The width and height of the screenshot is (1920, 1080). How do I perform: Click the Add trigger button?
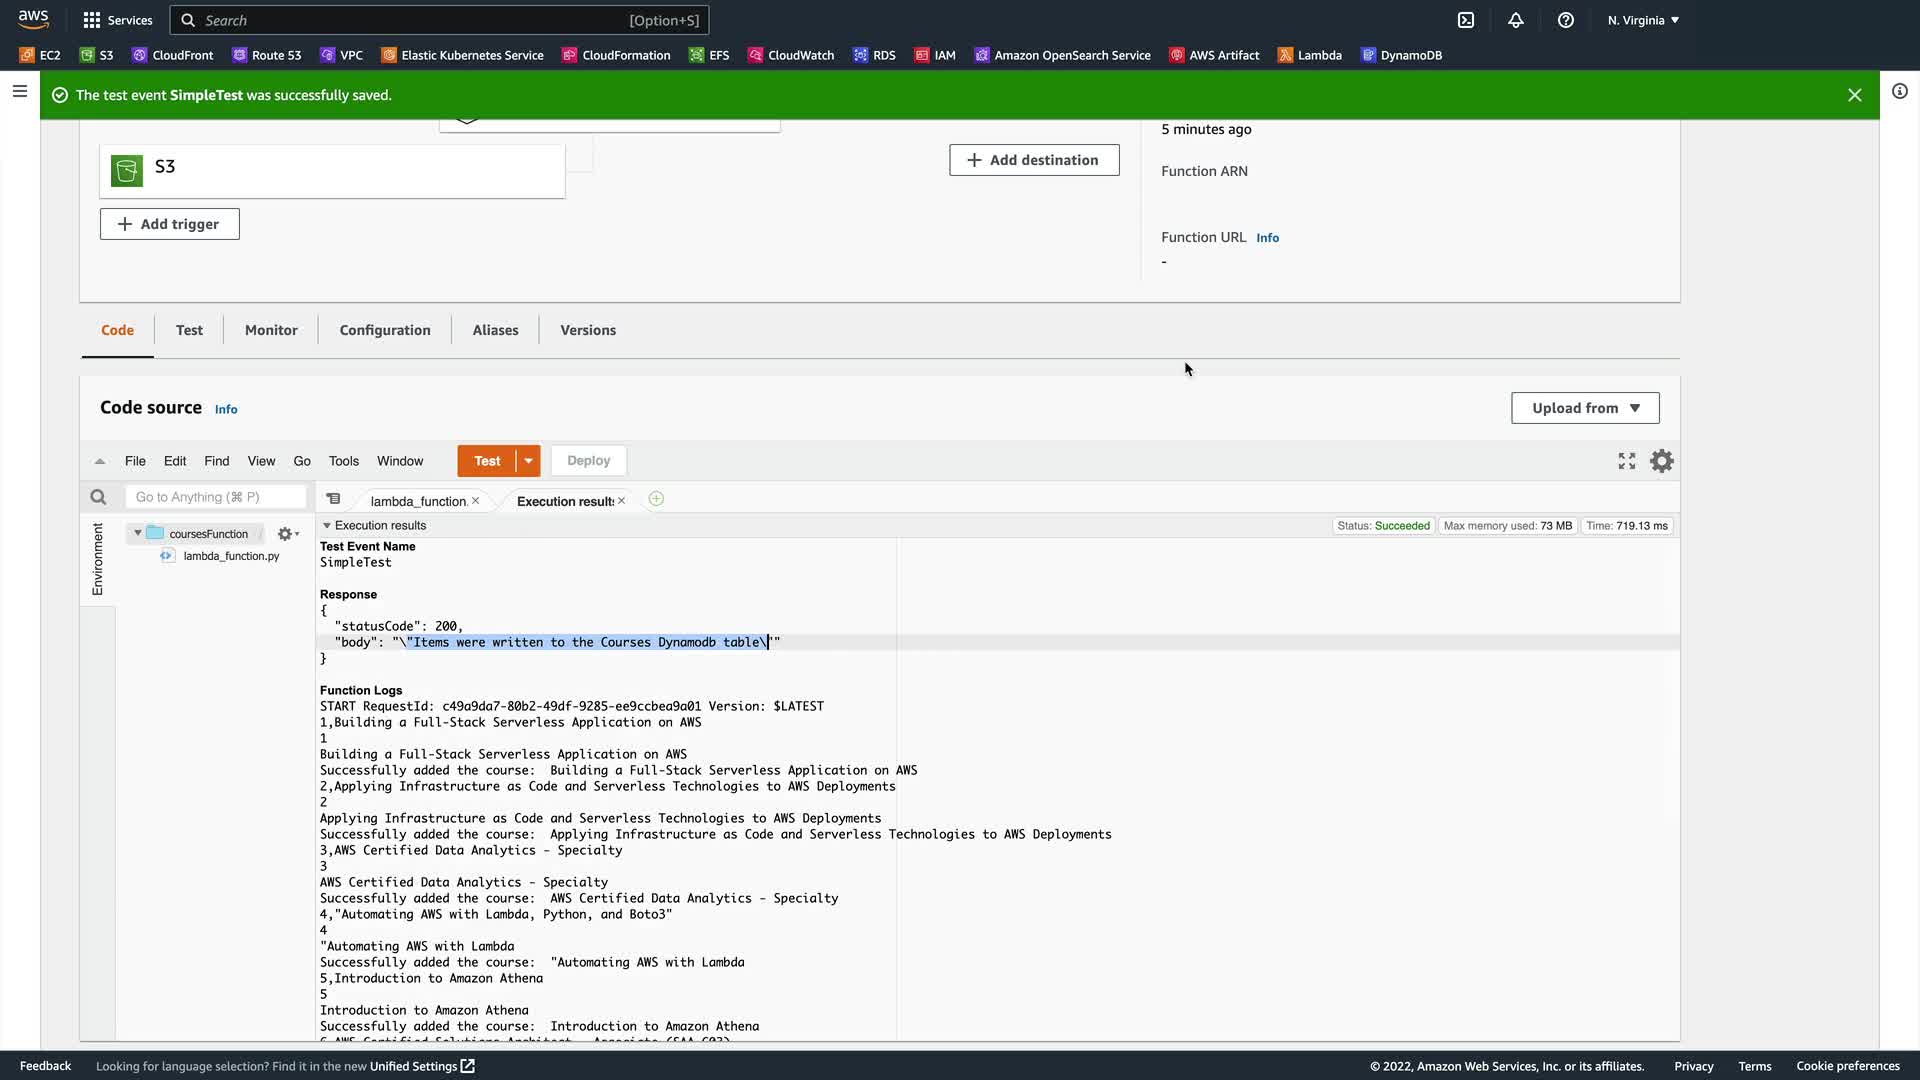pos(169,224)
